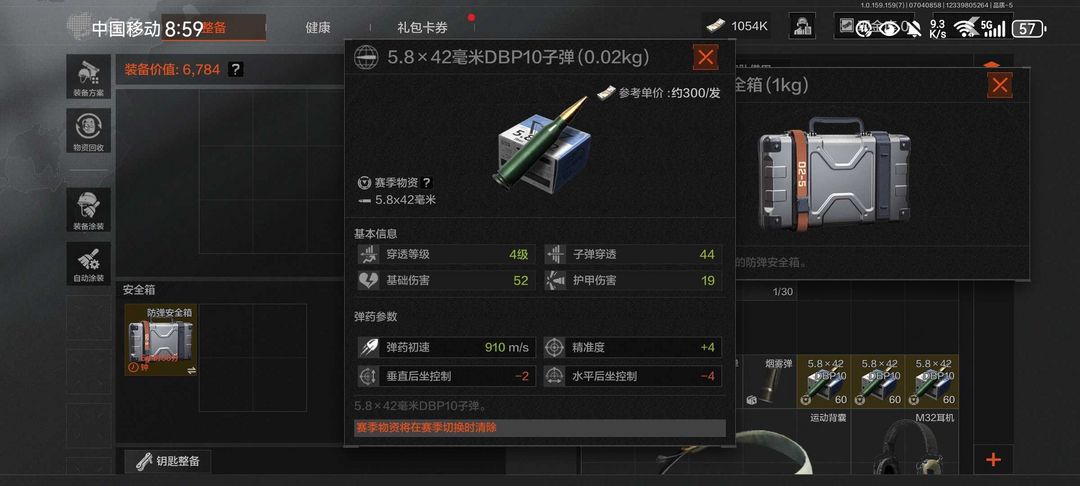Close the 5.8×42毫米DBP10子弹 detail popup
Image resolution: width=1080 pixels, height=486 pixels.
click(705, 57)
